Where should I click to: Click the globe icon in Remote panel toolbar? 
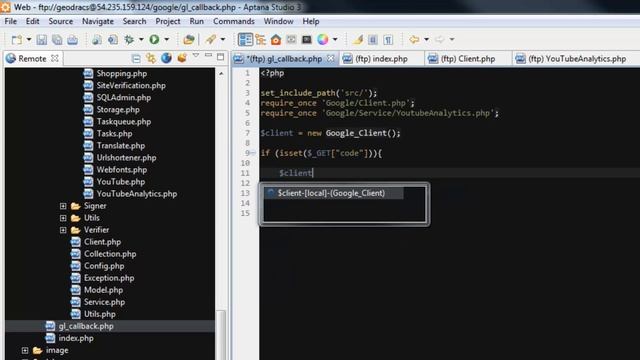tap(166, 58)
